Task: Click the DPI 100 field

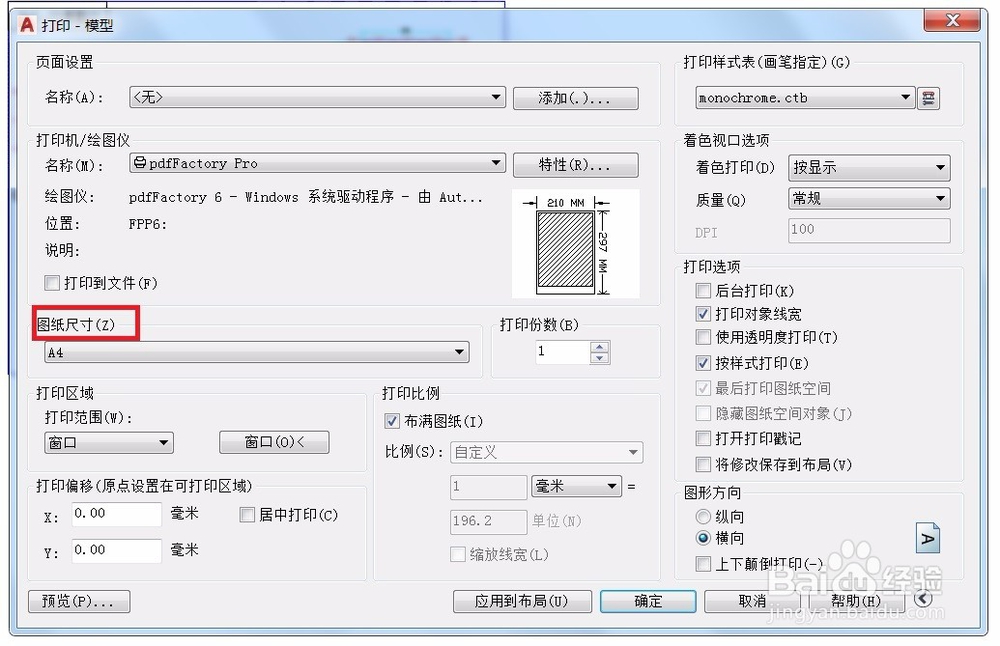Action: click(x=869, y=230)
